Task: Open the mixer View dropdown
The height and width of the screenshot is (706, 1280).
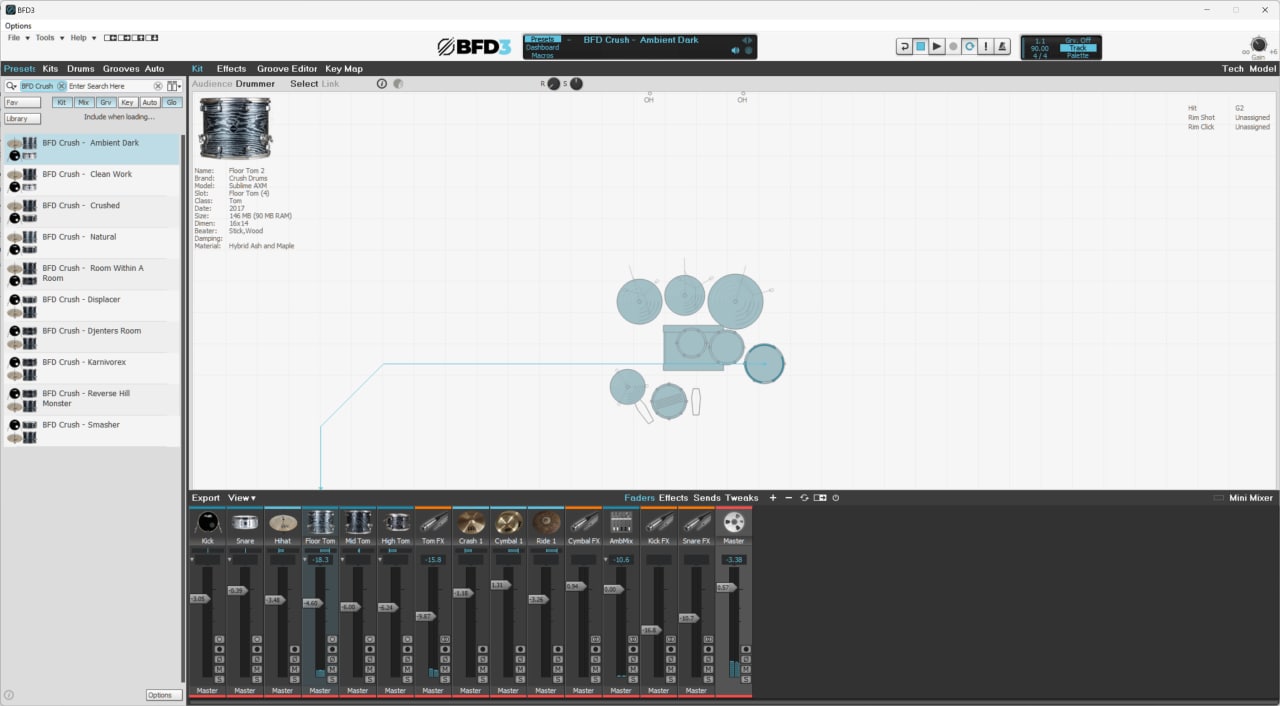Action: pyautogui.click(x=241, y=498)
